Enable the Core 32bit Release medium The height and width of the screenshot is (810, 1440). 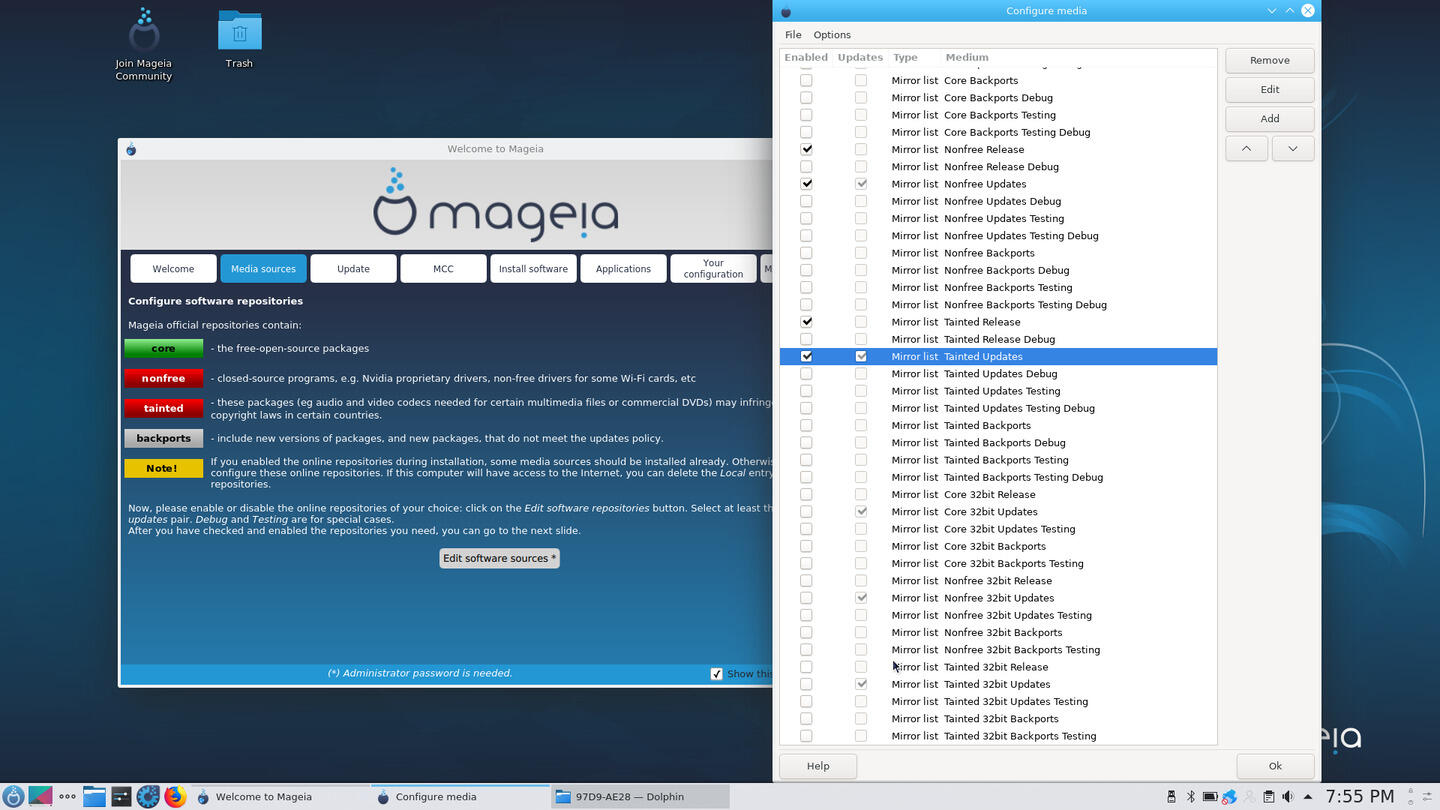pyautogui.click(x=806, y=494)
